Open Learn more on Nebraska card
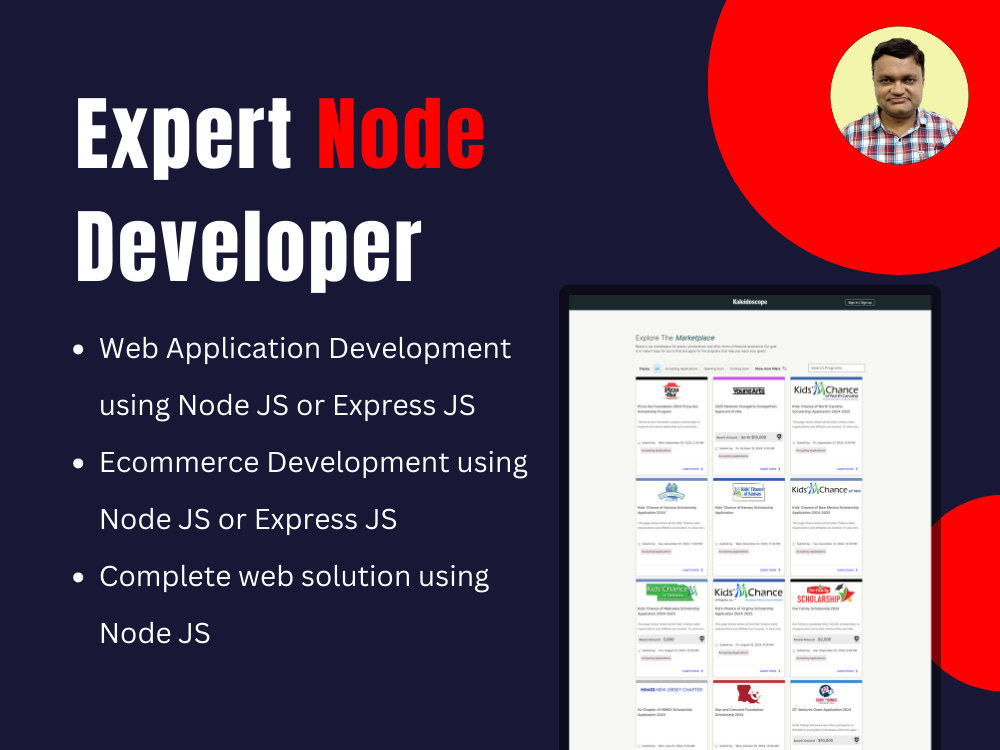 pos(693,671)
